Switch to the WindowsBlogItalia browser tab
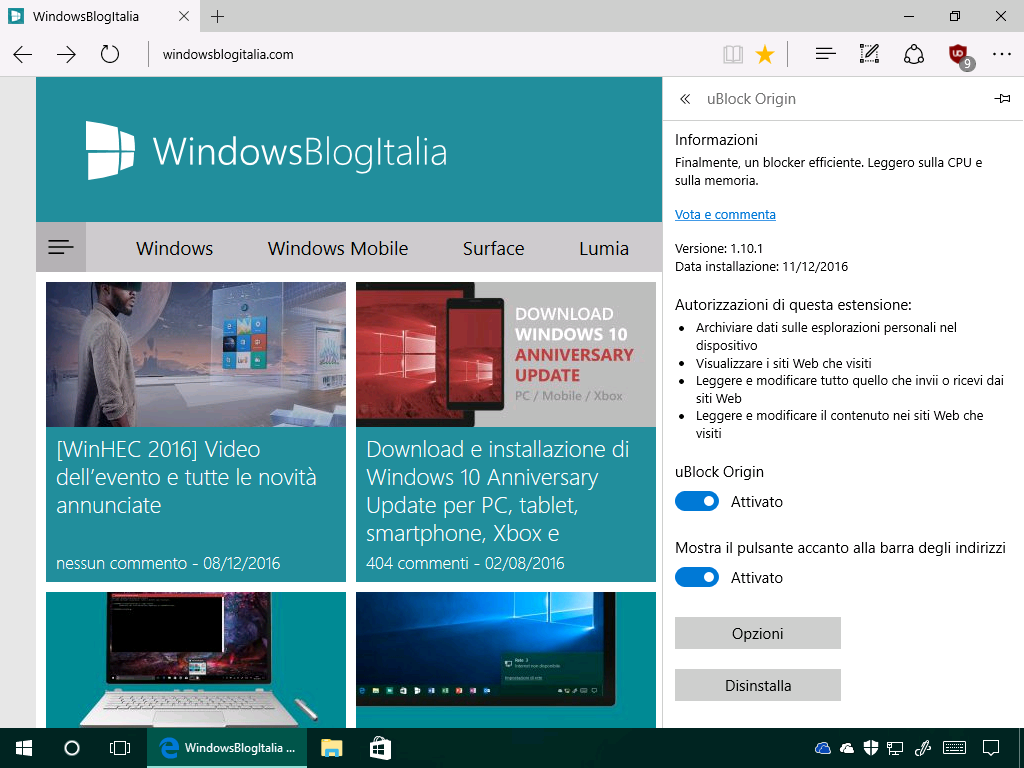 click(98, 16)
